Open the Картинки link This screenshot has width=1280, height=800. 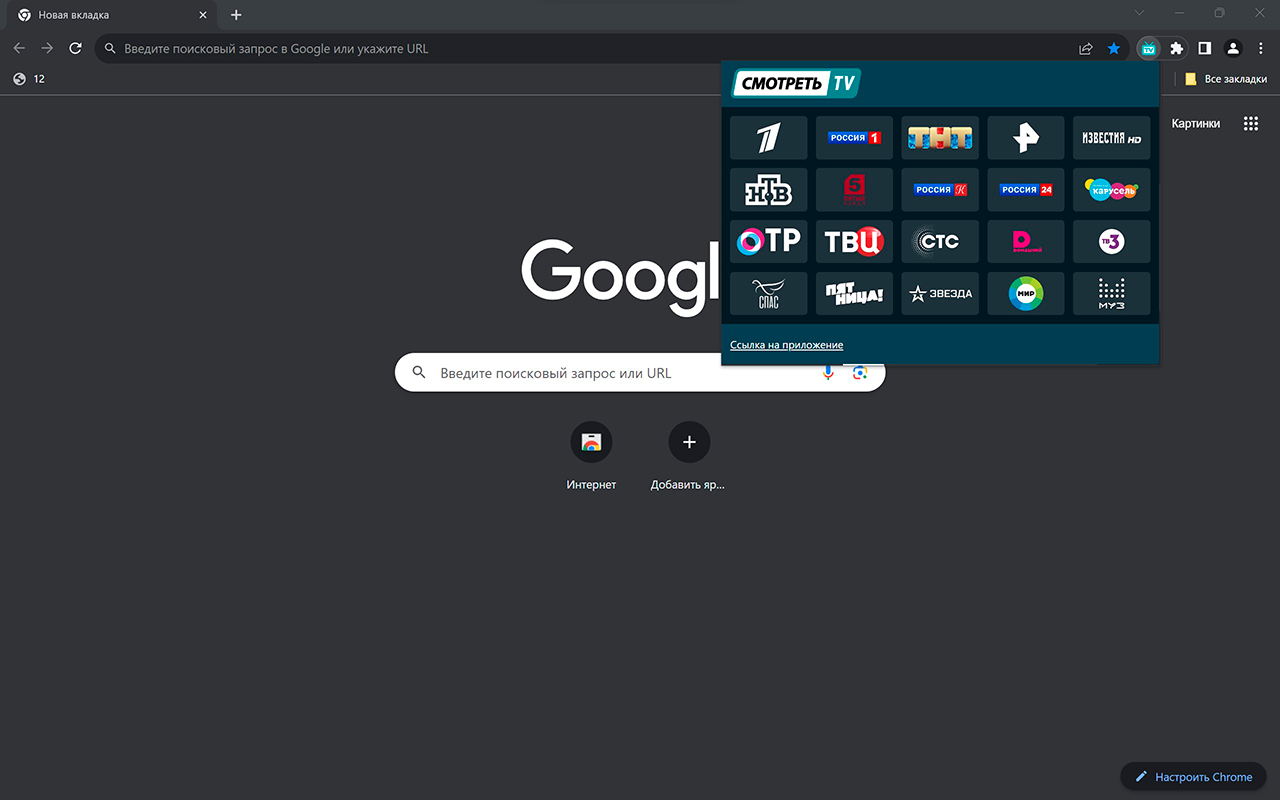1196,123
